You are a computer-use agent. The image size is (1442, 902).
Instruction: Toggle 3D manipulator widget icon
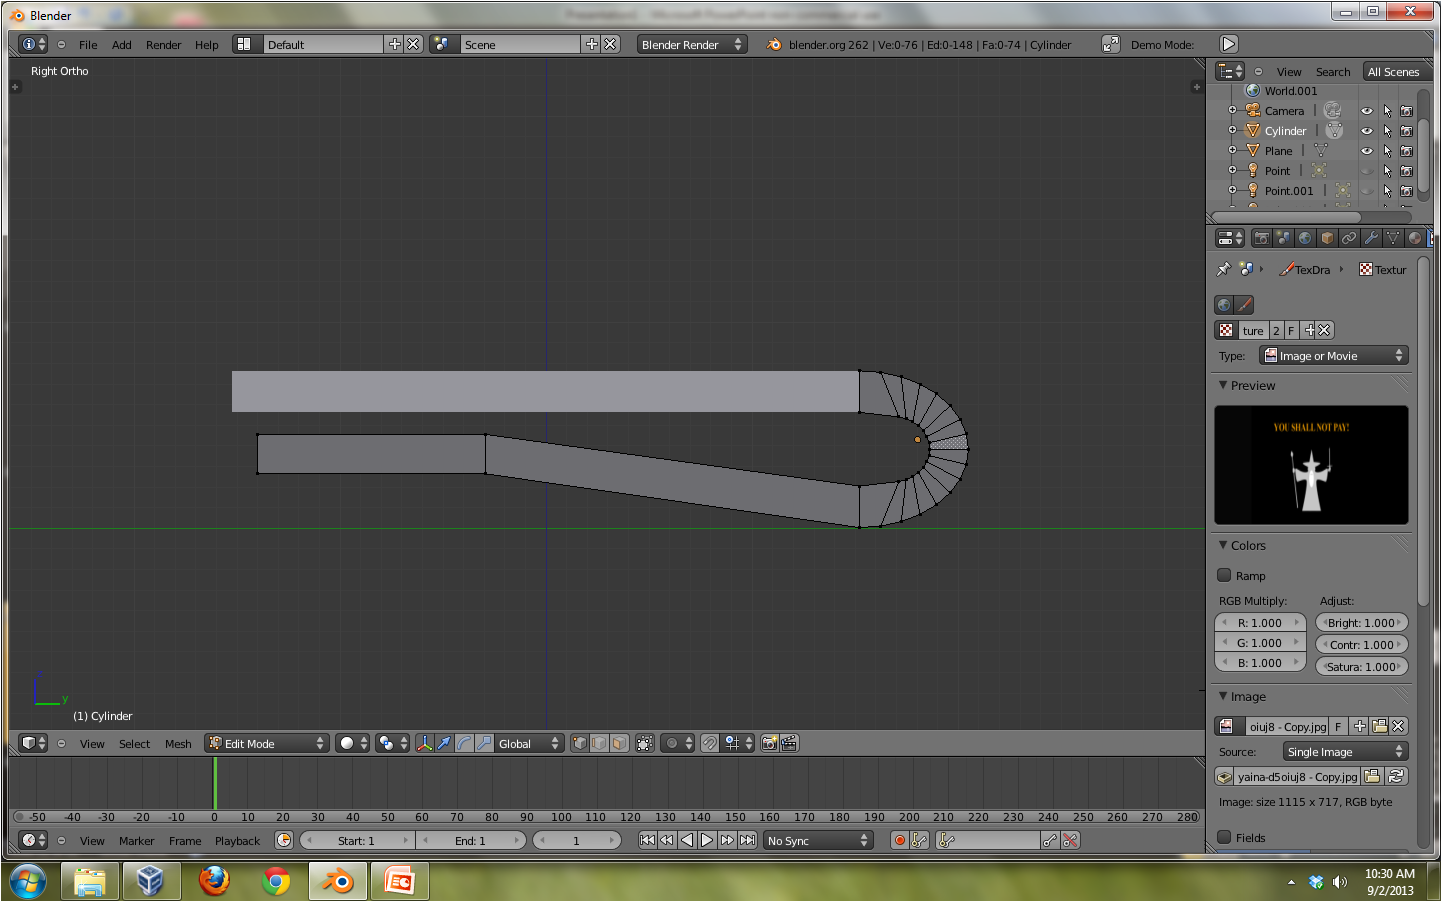point(424,743)
